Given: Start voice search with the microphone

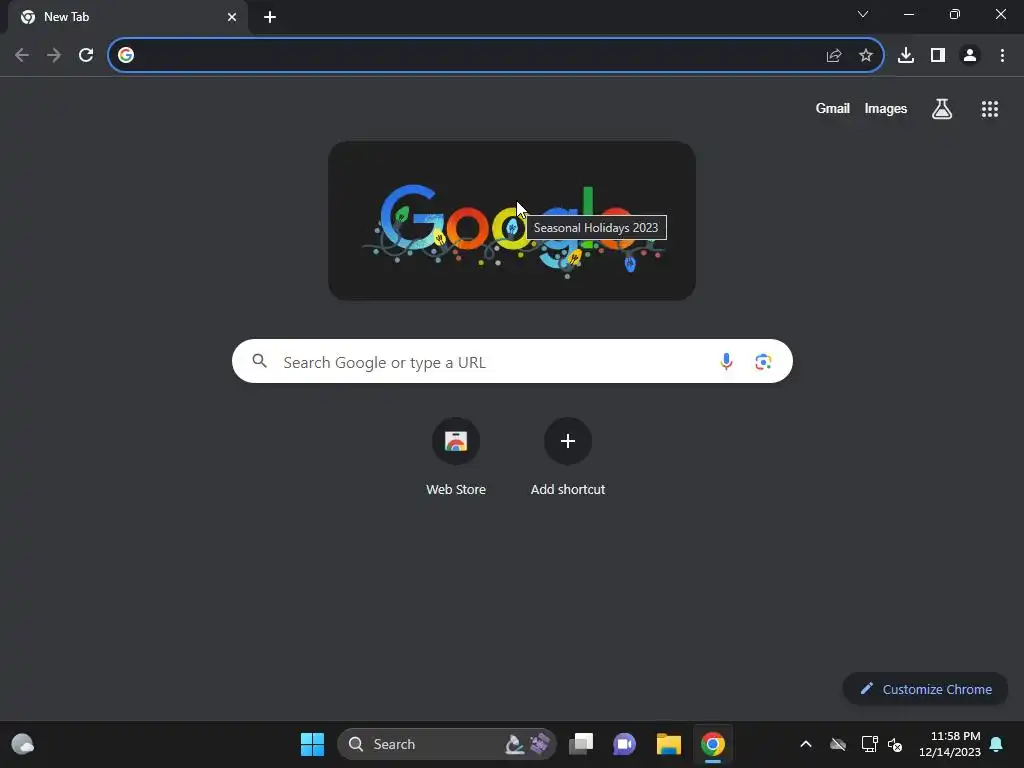Looking at the screenshot, I should coord(726,361).
